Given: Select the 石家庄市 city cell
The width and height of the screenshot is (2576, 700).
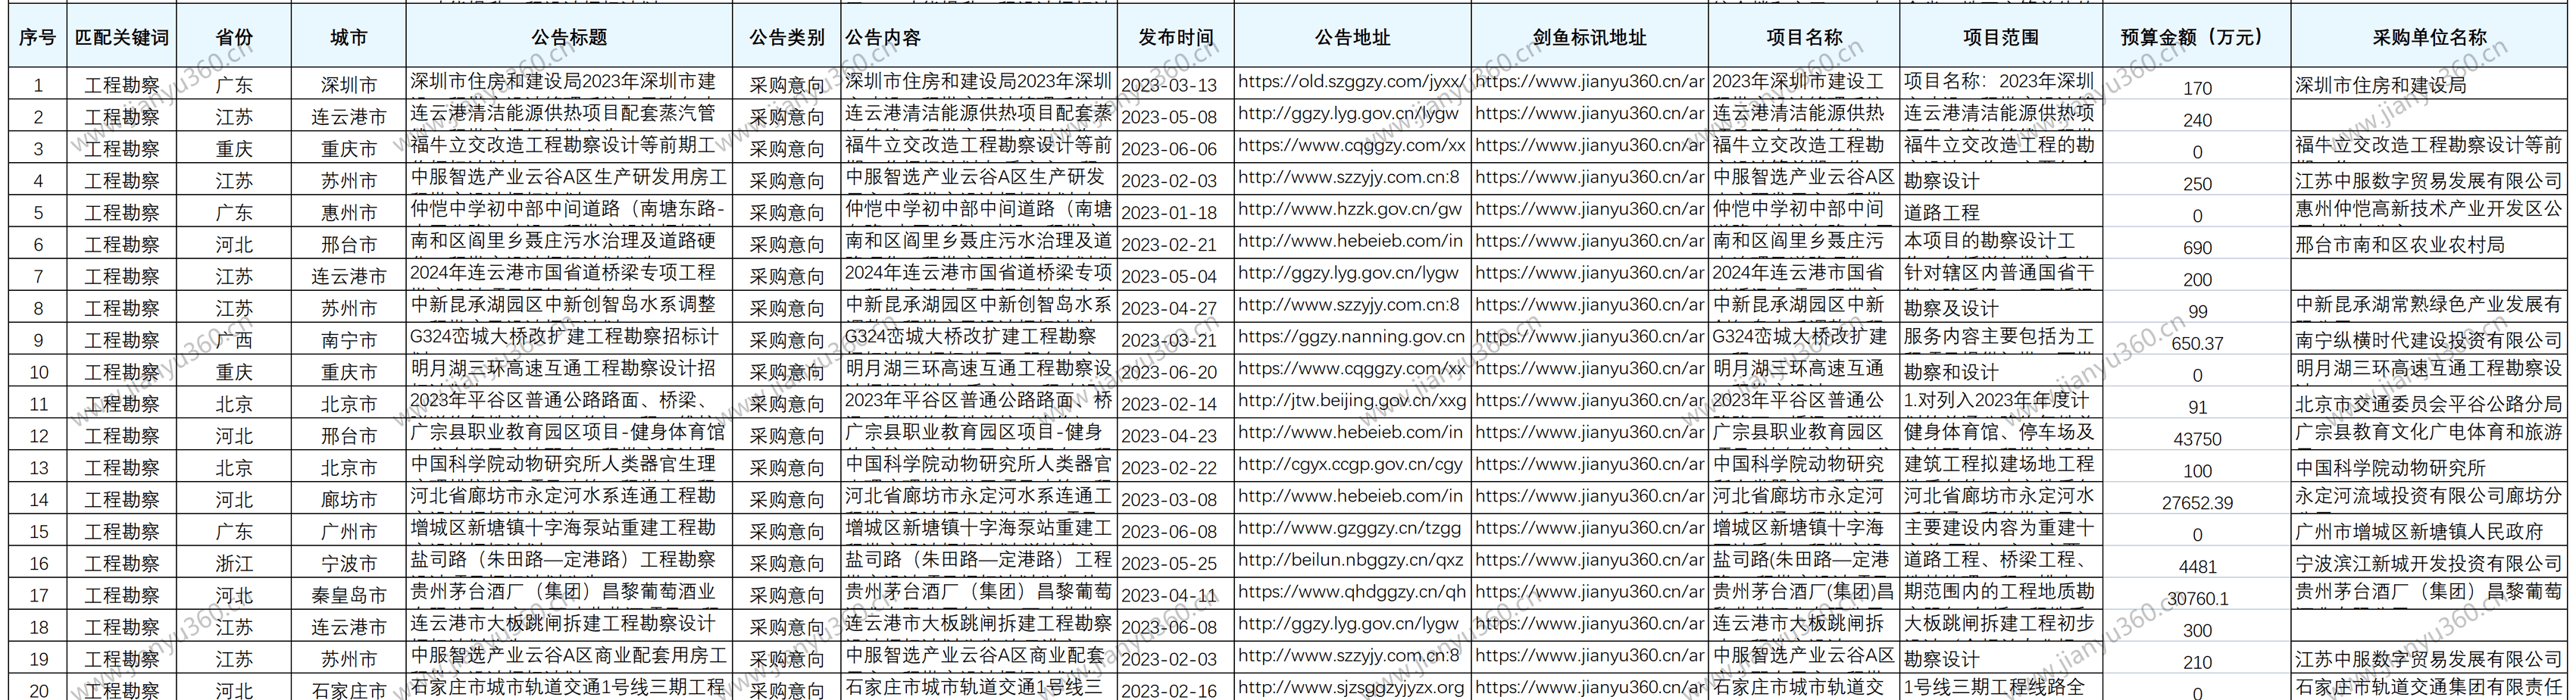Looking at the screenshot, I should tap(349, 690).
